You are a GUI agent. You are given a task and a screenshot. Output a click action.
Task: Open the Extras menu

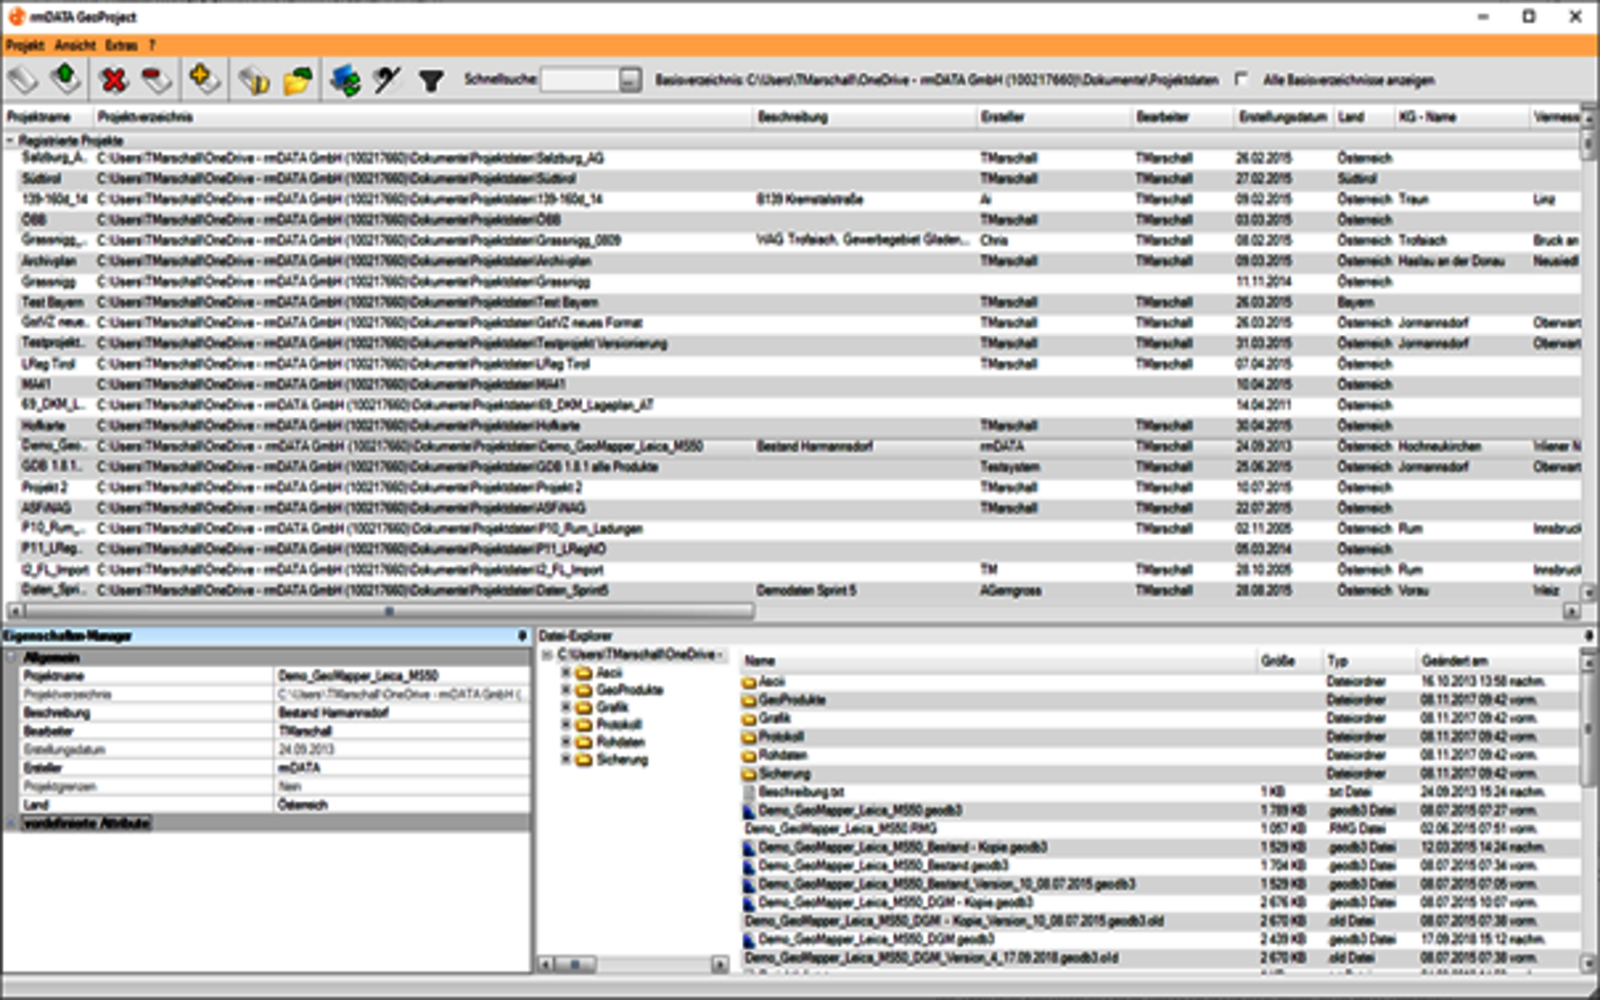coord(121,45)
